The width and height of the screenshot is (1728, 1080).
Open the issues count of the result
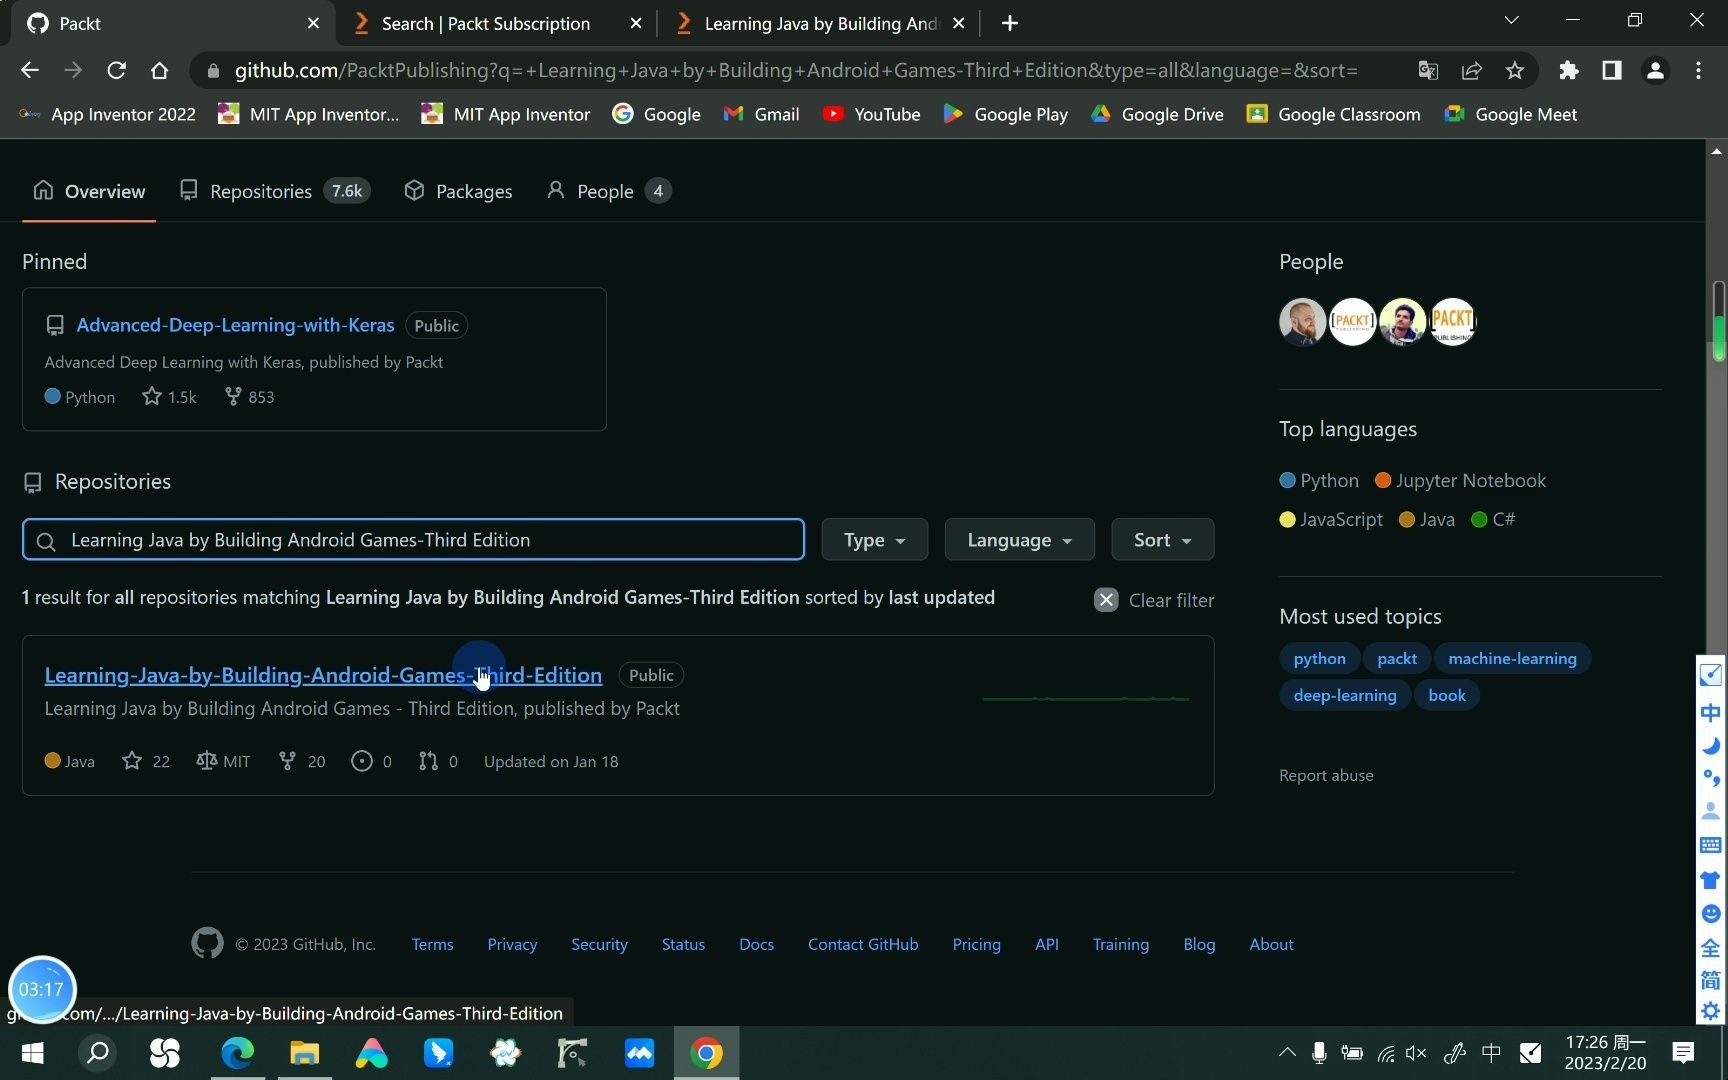click(371, 762)
